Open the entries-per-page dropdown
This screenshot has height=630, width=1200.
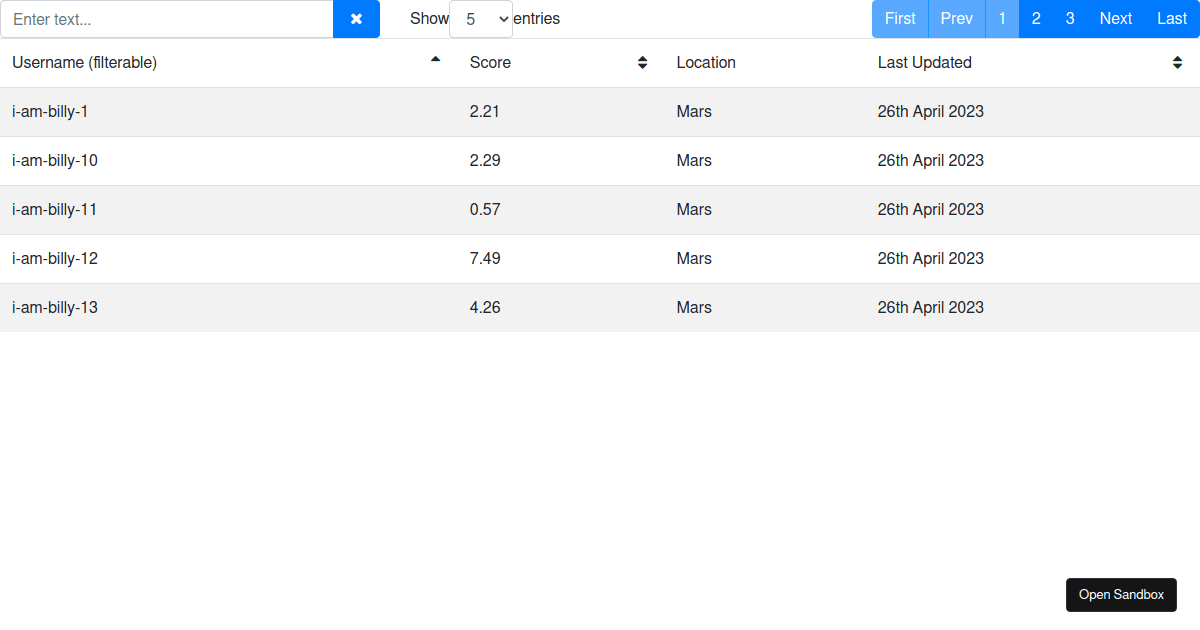point(480,19)
